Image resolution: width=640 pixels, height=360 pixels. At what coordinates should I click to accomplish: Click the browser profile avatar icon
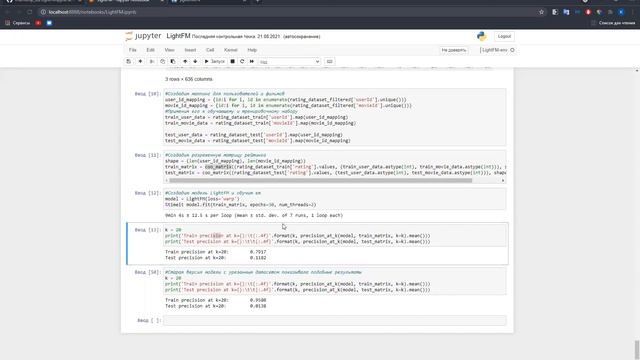621,12
